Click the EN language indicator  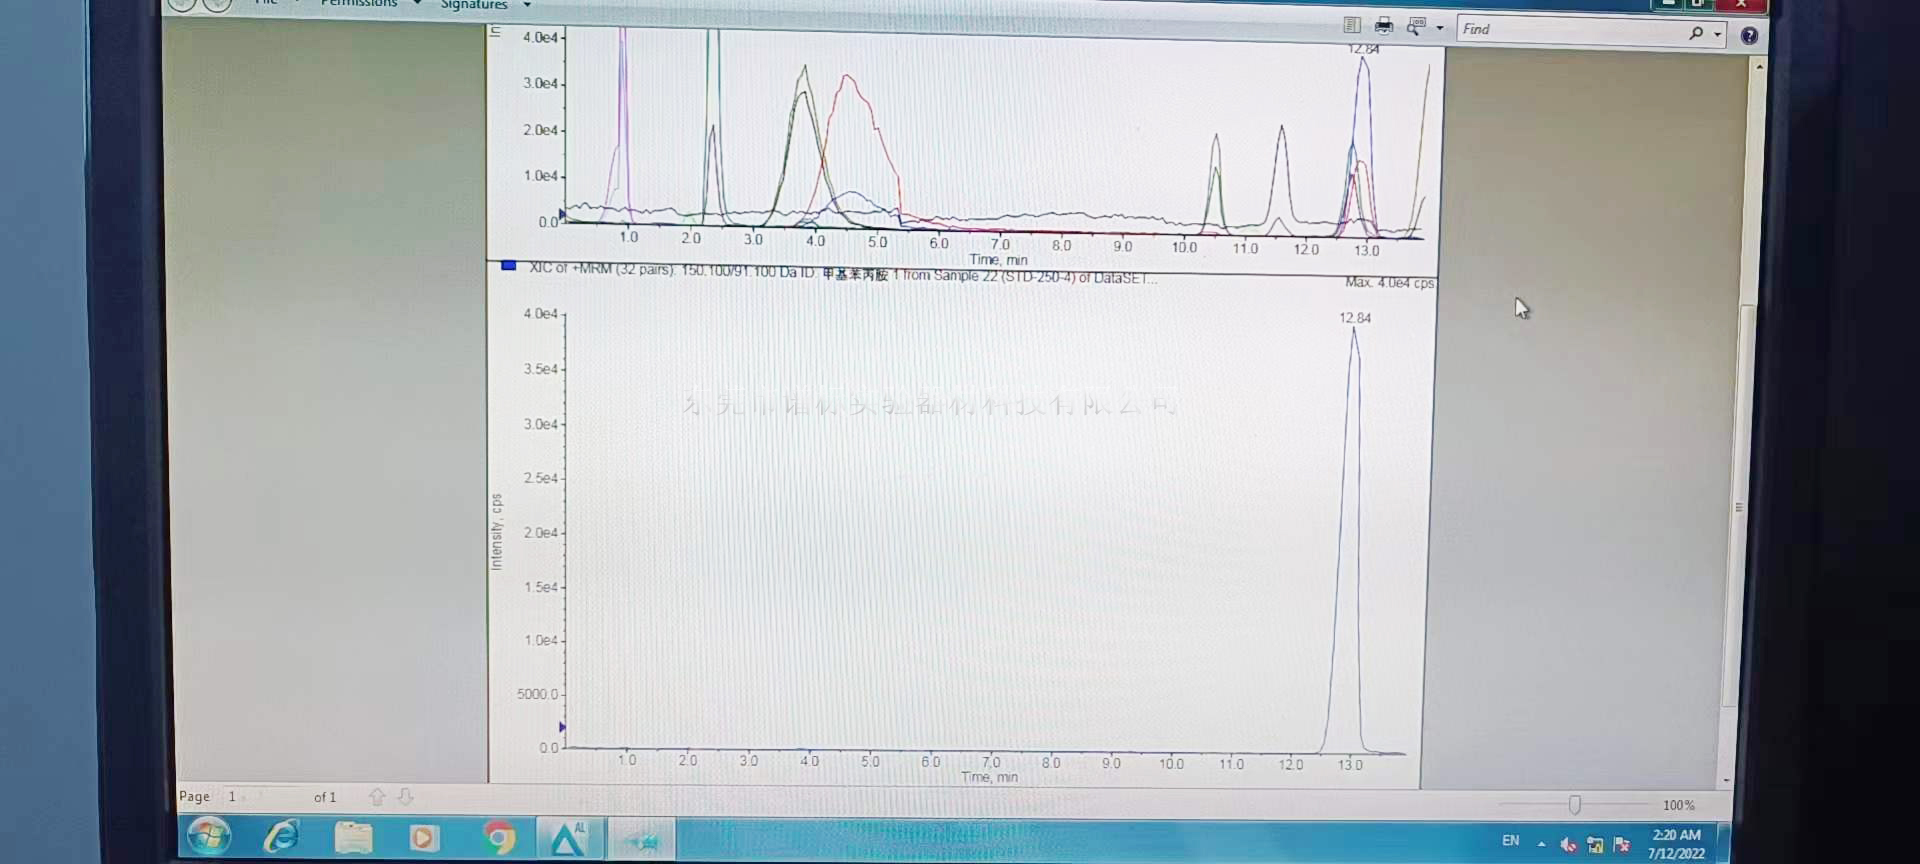coord(1510,841)
